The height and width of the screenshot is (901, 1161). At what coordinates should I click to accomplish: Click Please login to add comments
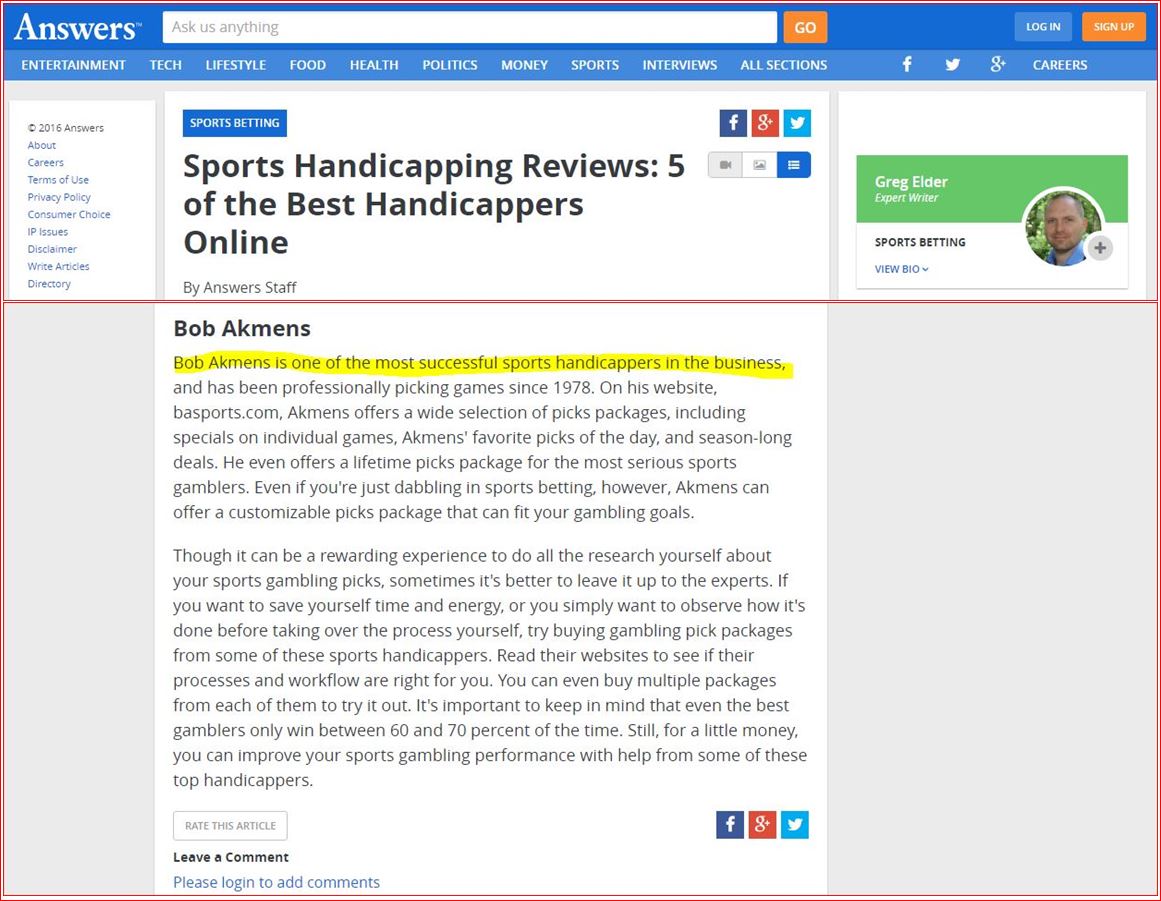(276, 882)
